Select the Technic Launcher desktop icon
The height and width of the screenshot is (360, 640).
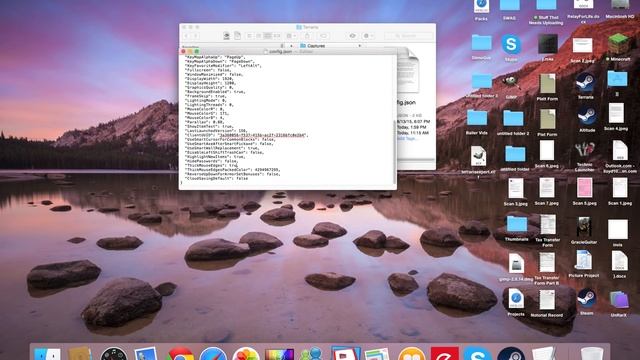585,151
